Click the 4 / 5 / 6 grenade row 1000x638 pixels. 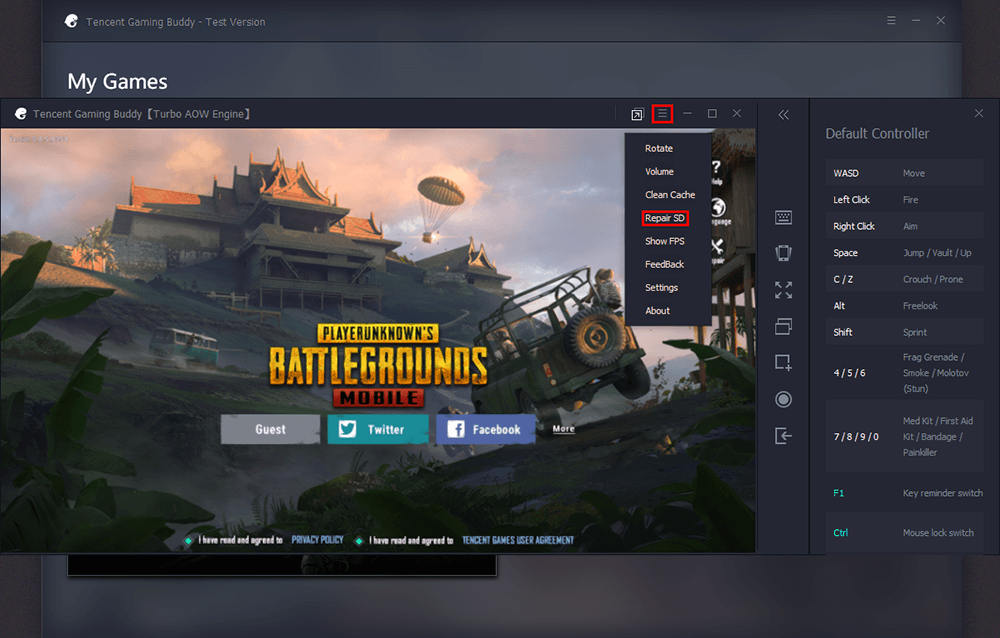click(904, 373)
